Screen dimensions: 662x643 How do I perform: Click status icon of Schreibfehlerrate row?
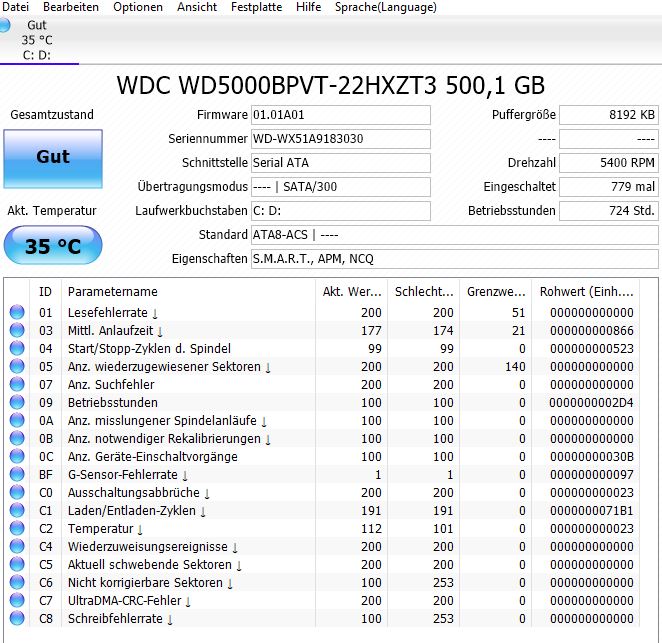17,619
